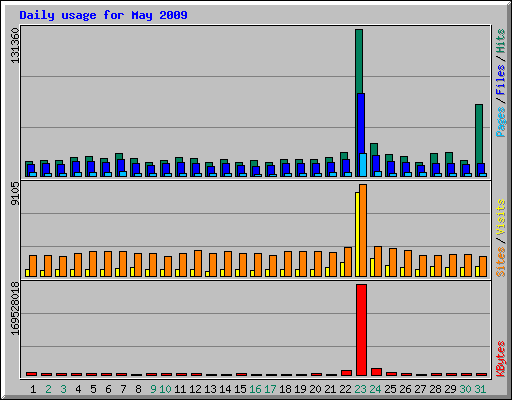Click the green day 30 axis label
Image resolution: width=512 pixels, height=400 pixels.
[465, 389]
